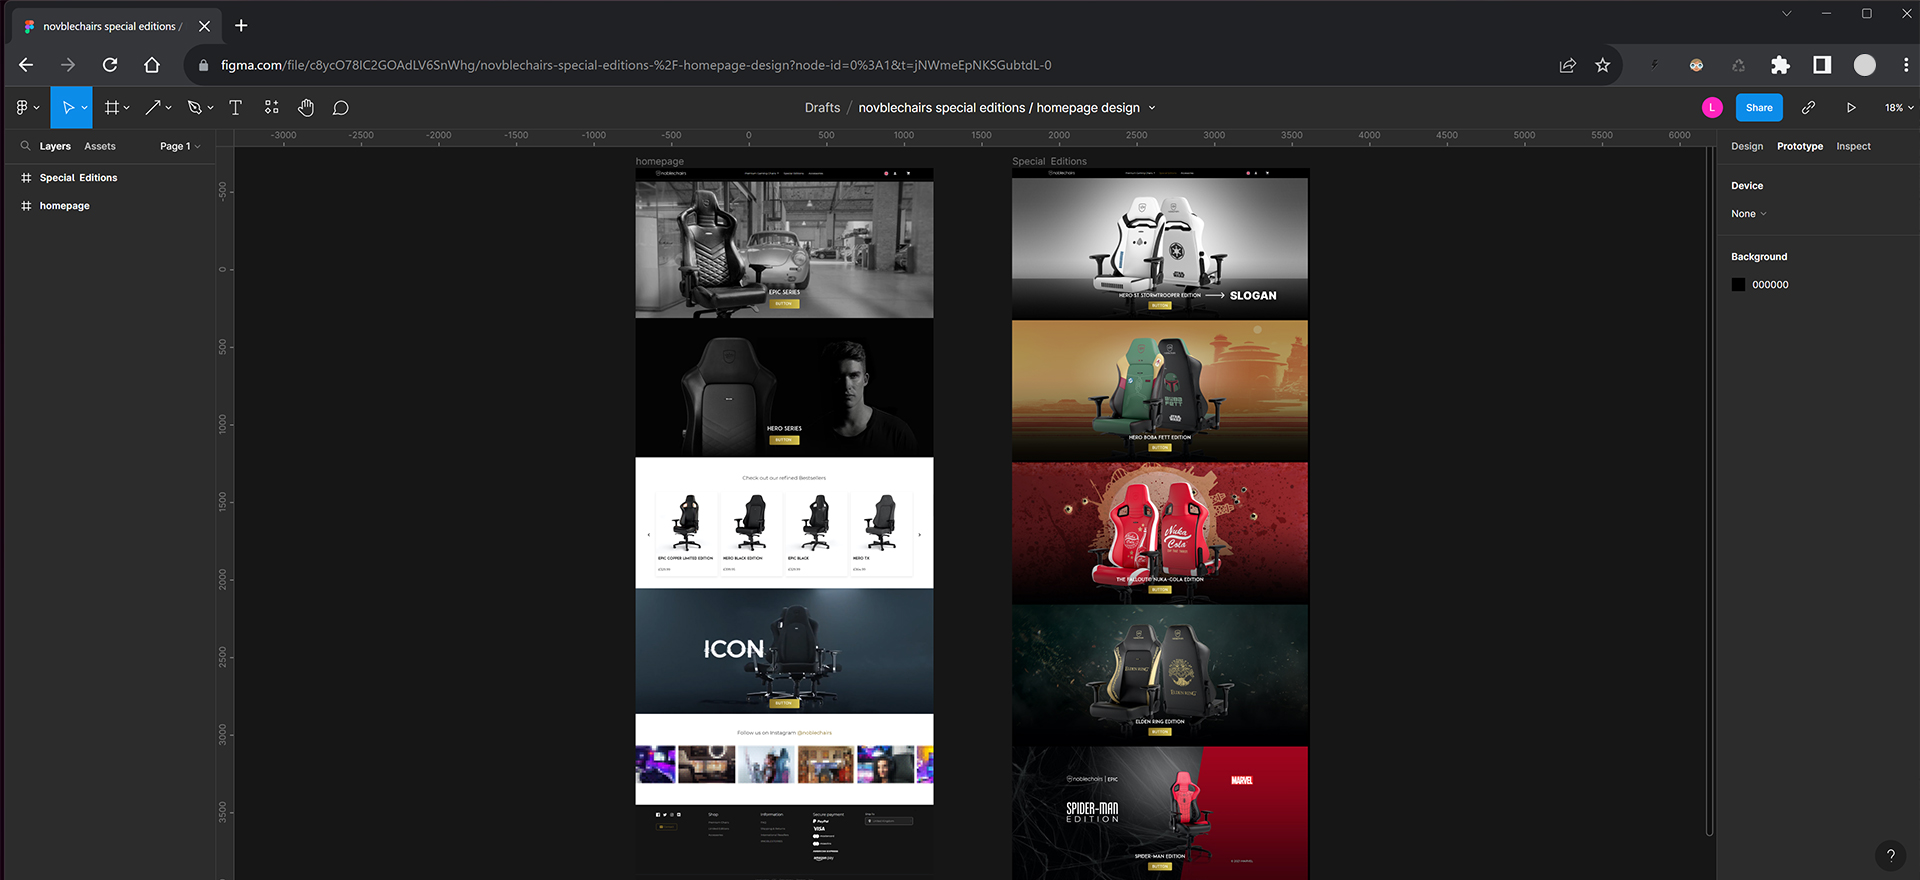Bookmark this page with the star icon
This screenshot has width=1920, height=880.
point(1603,65)
